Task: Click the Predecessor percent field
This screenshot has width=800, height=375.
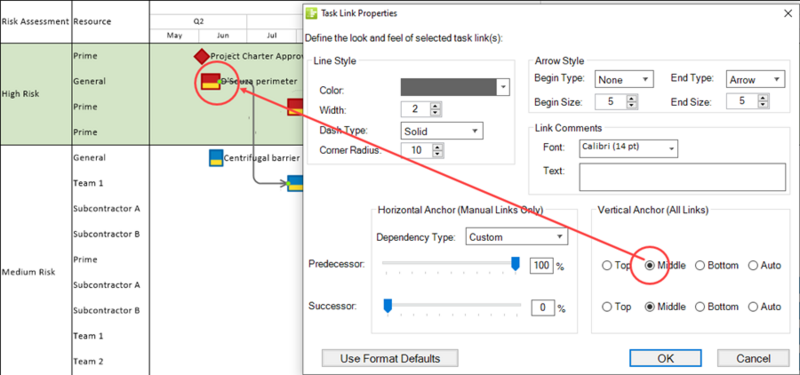Action: 541,266
